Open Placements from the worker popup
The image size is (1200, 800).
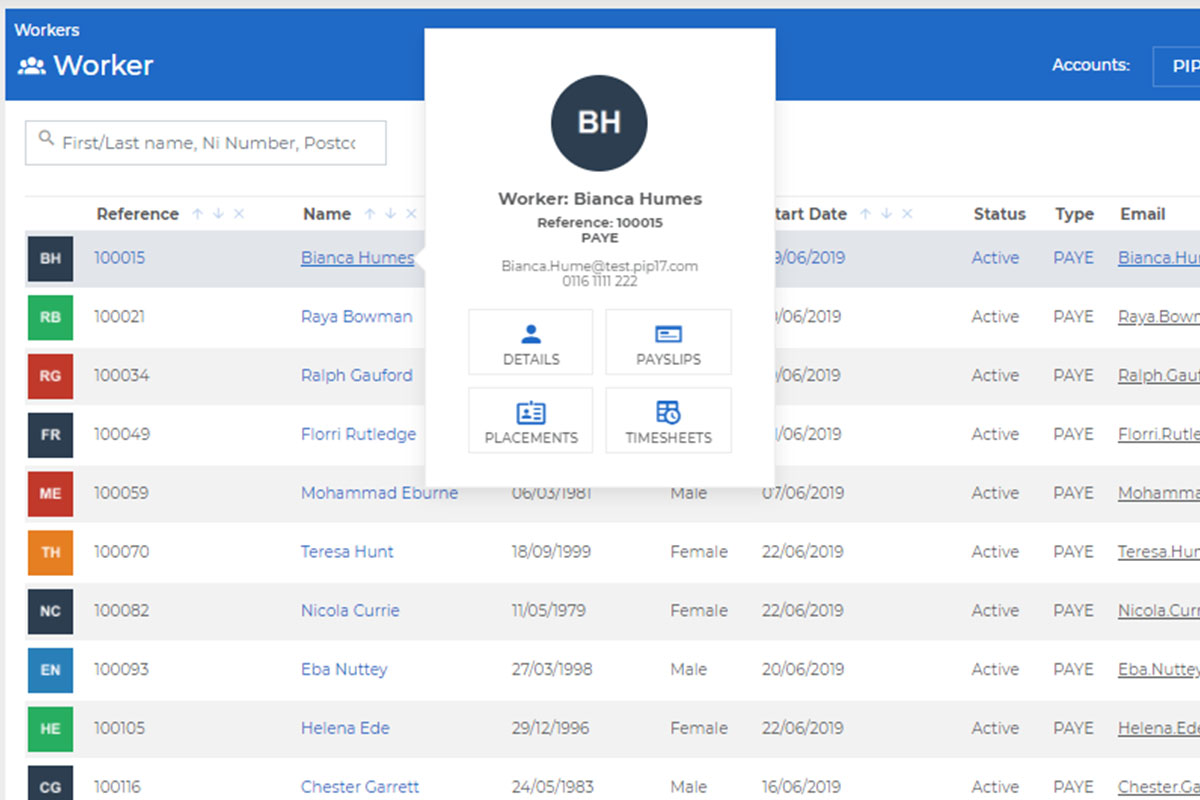[x=531, y=420]
